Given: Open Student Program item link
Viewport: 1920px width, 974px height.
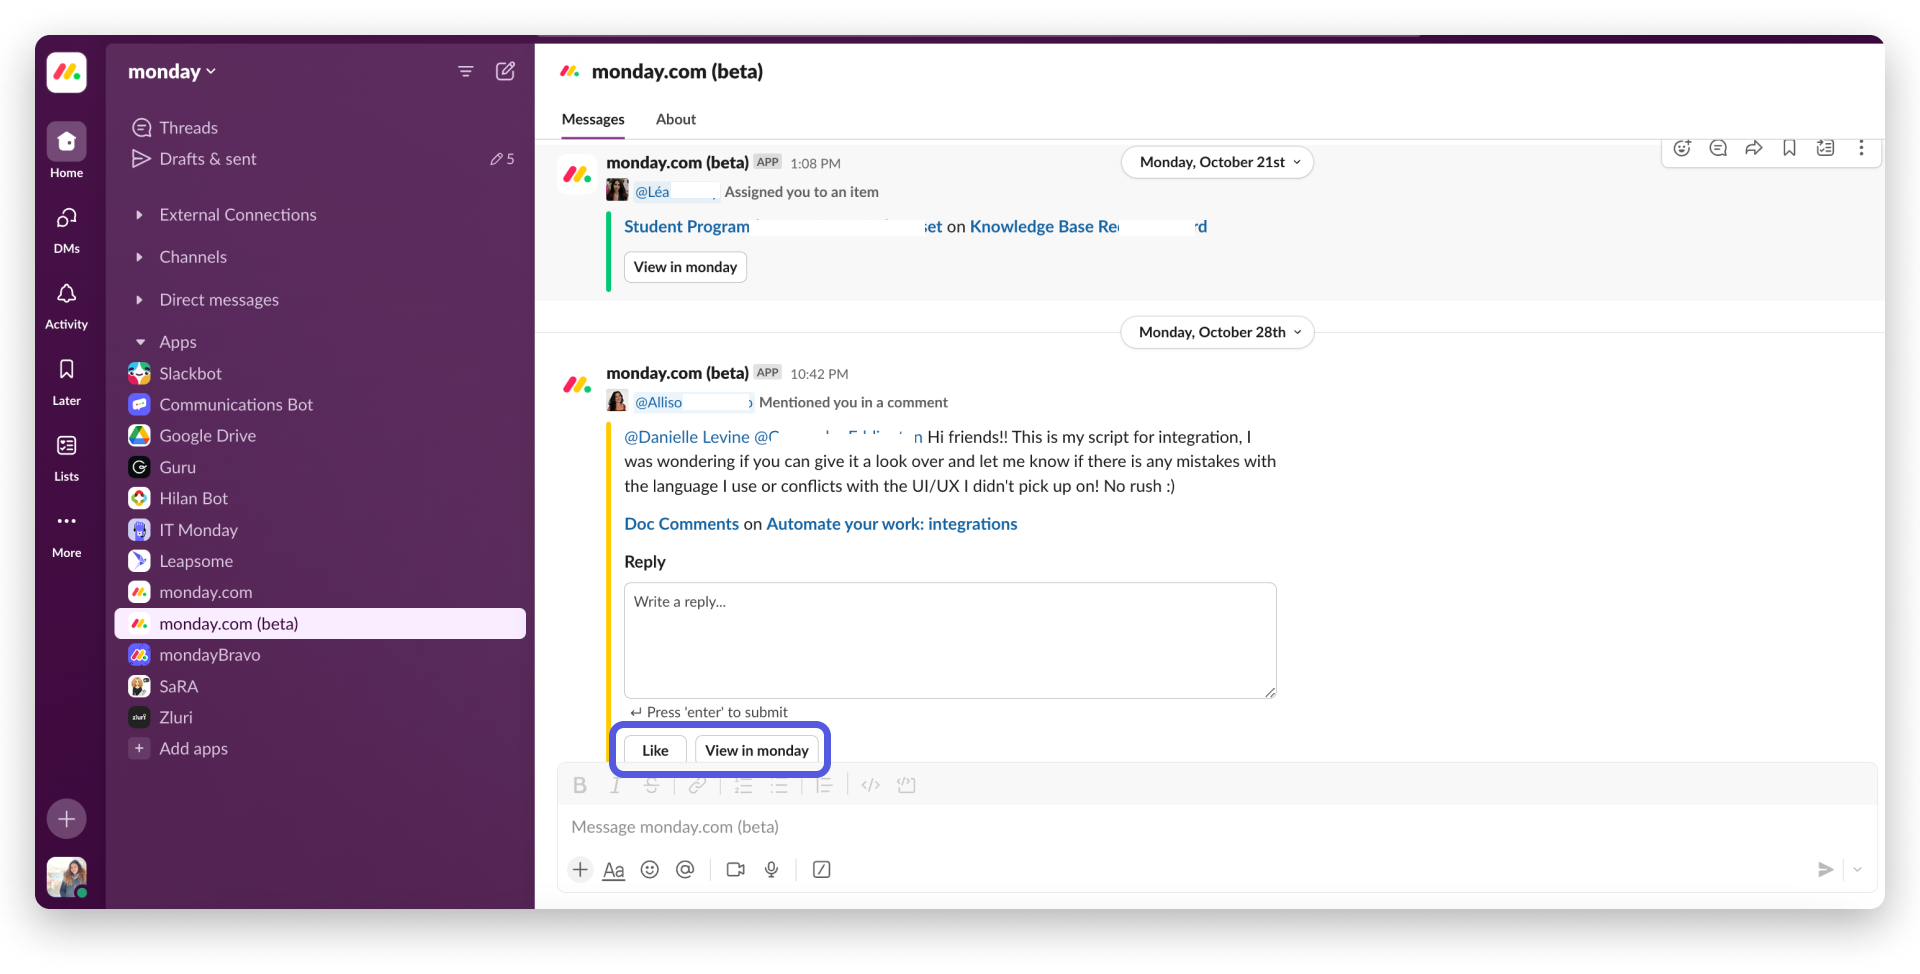Looking at the screenshot, I should 686,227.
